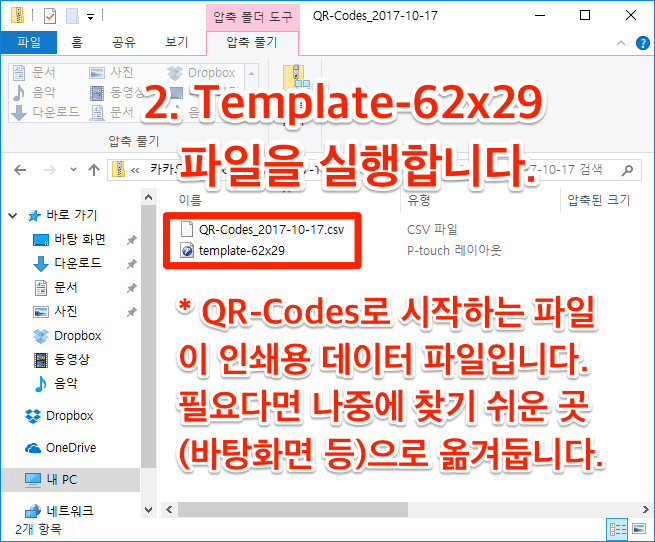This screenshot has height=542, width=655.
Task: Sort by the 압축된 크기 column header
Action: pos(598,200)
